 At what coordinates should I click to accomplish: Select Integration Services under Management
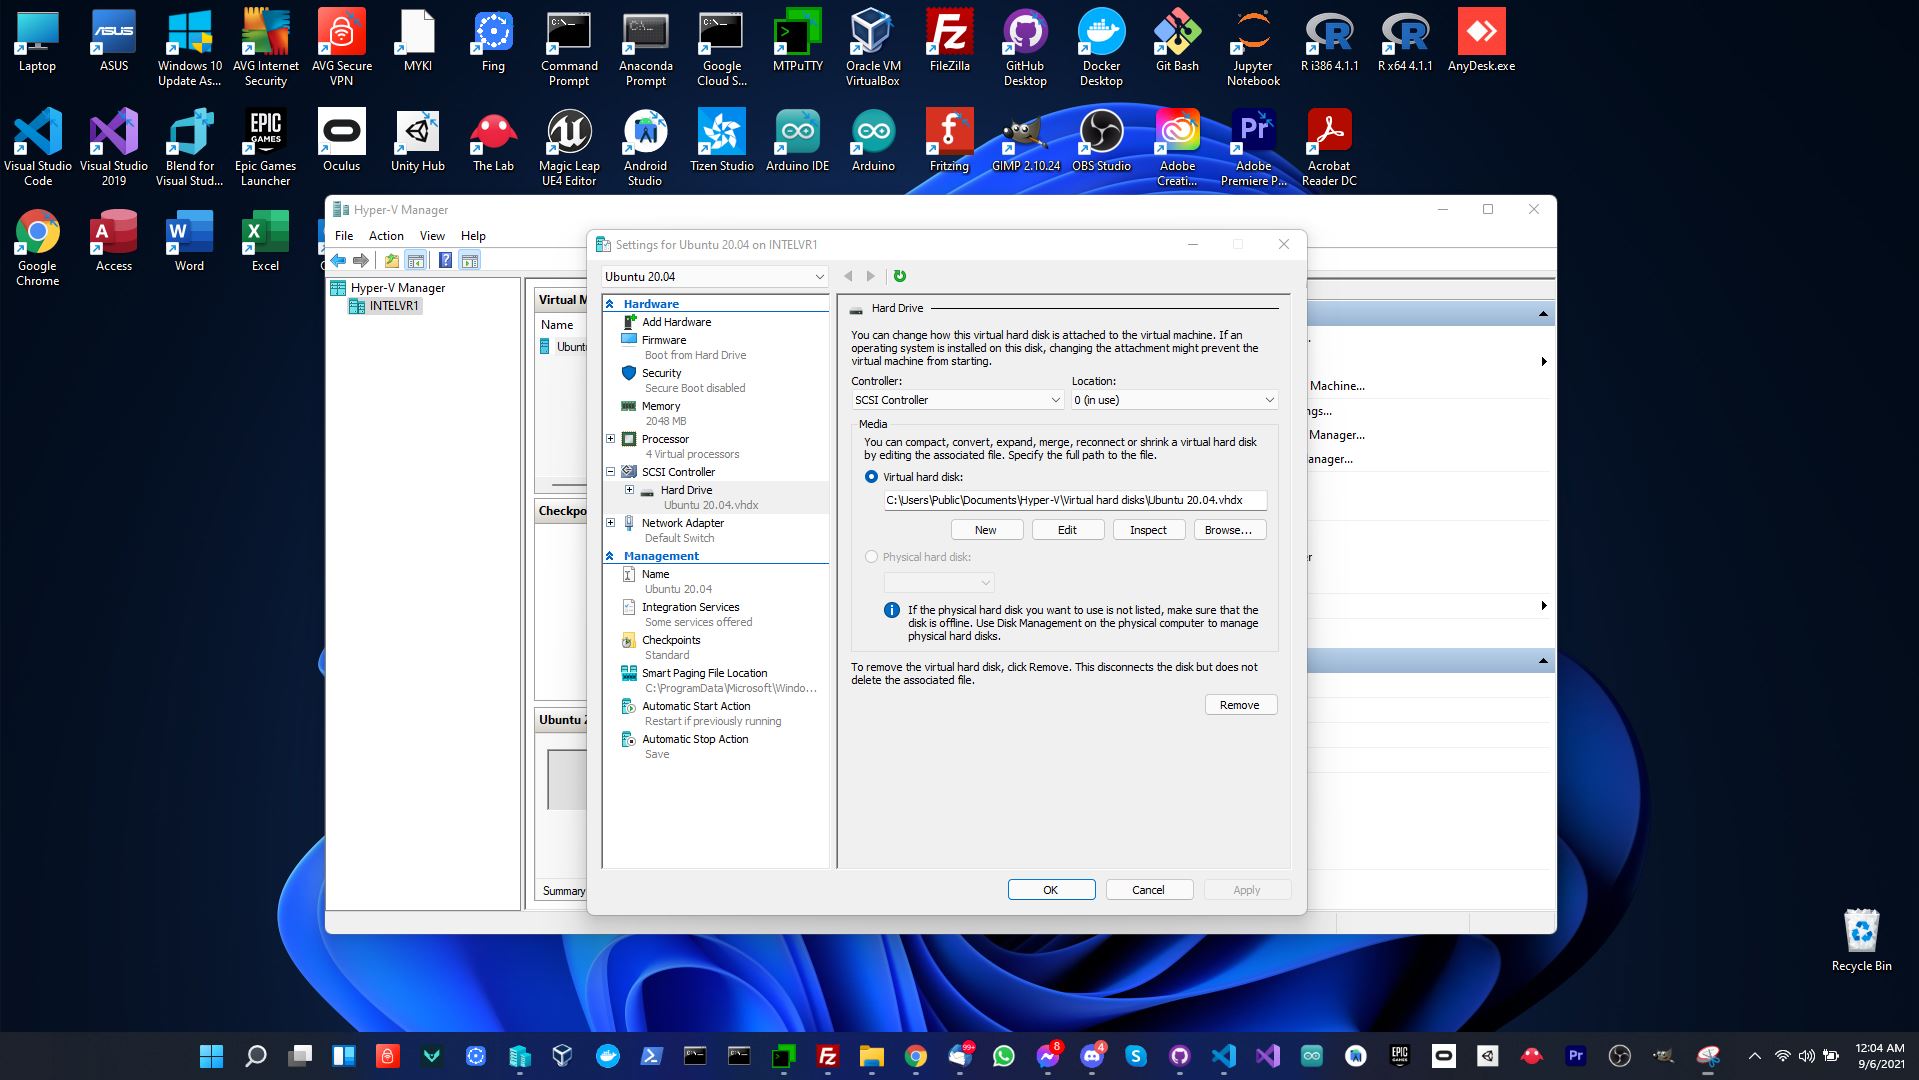coord(690,607)
